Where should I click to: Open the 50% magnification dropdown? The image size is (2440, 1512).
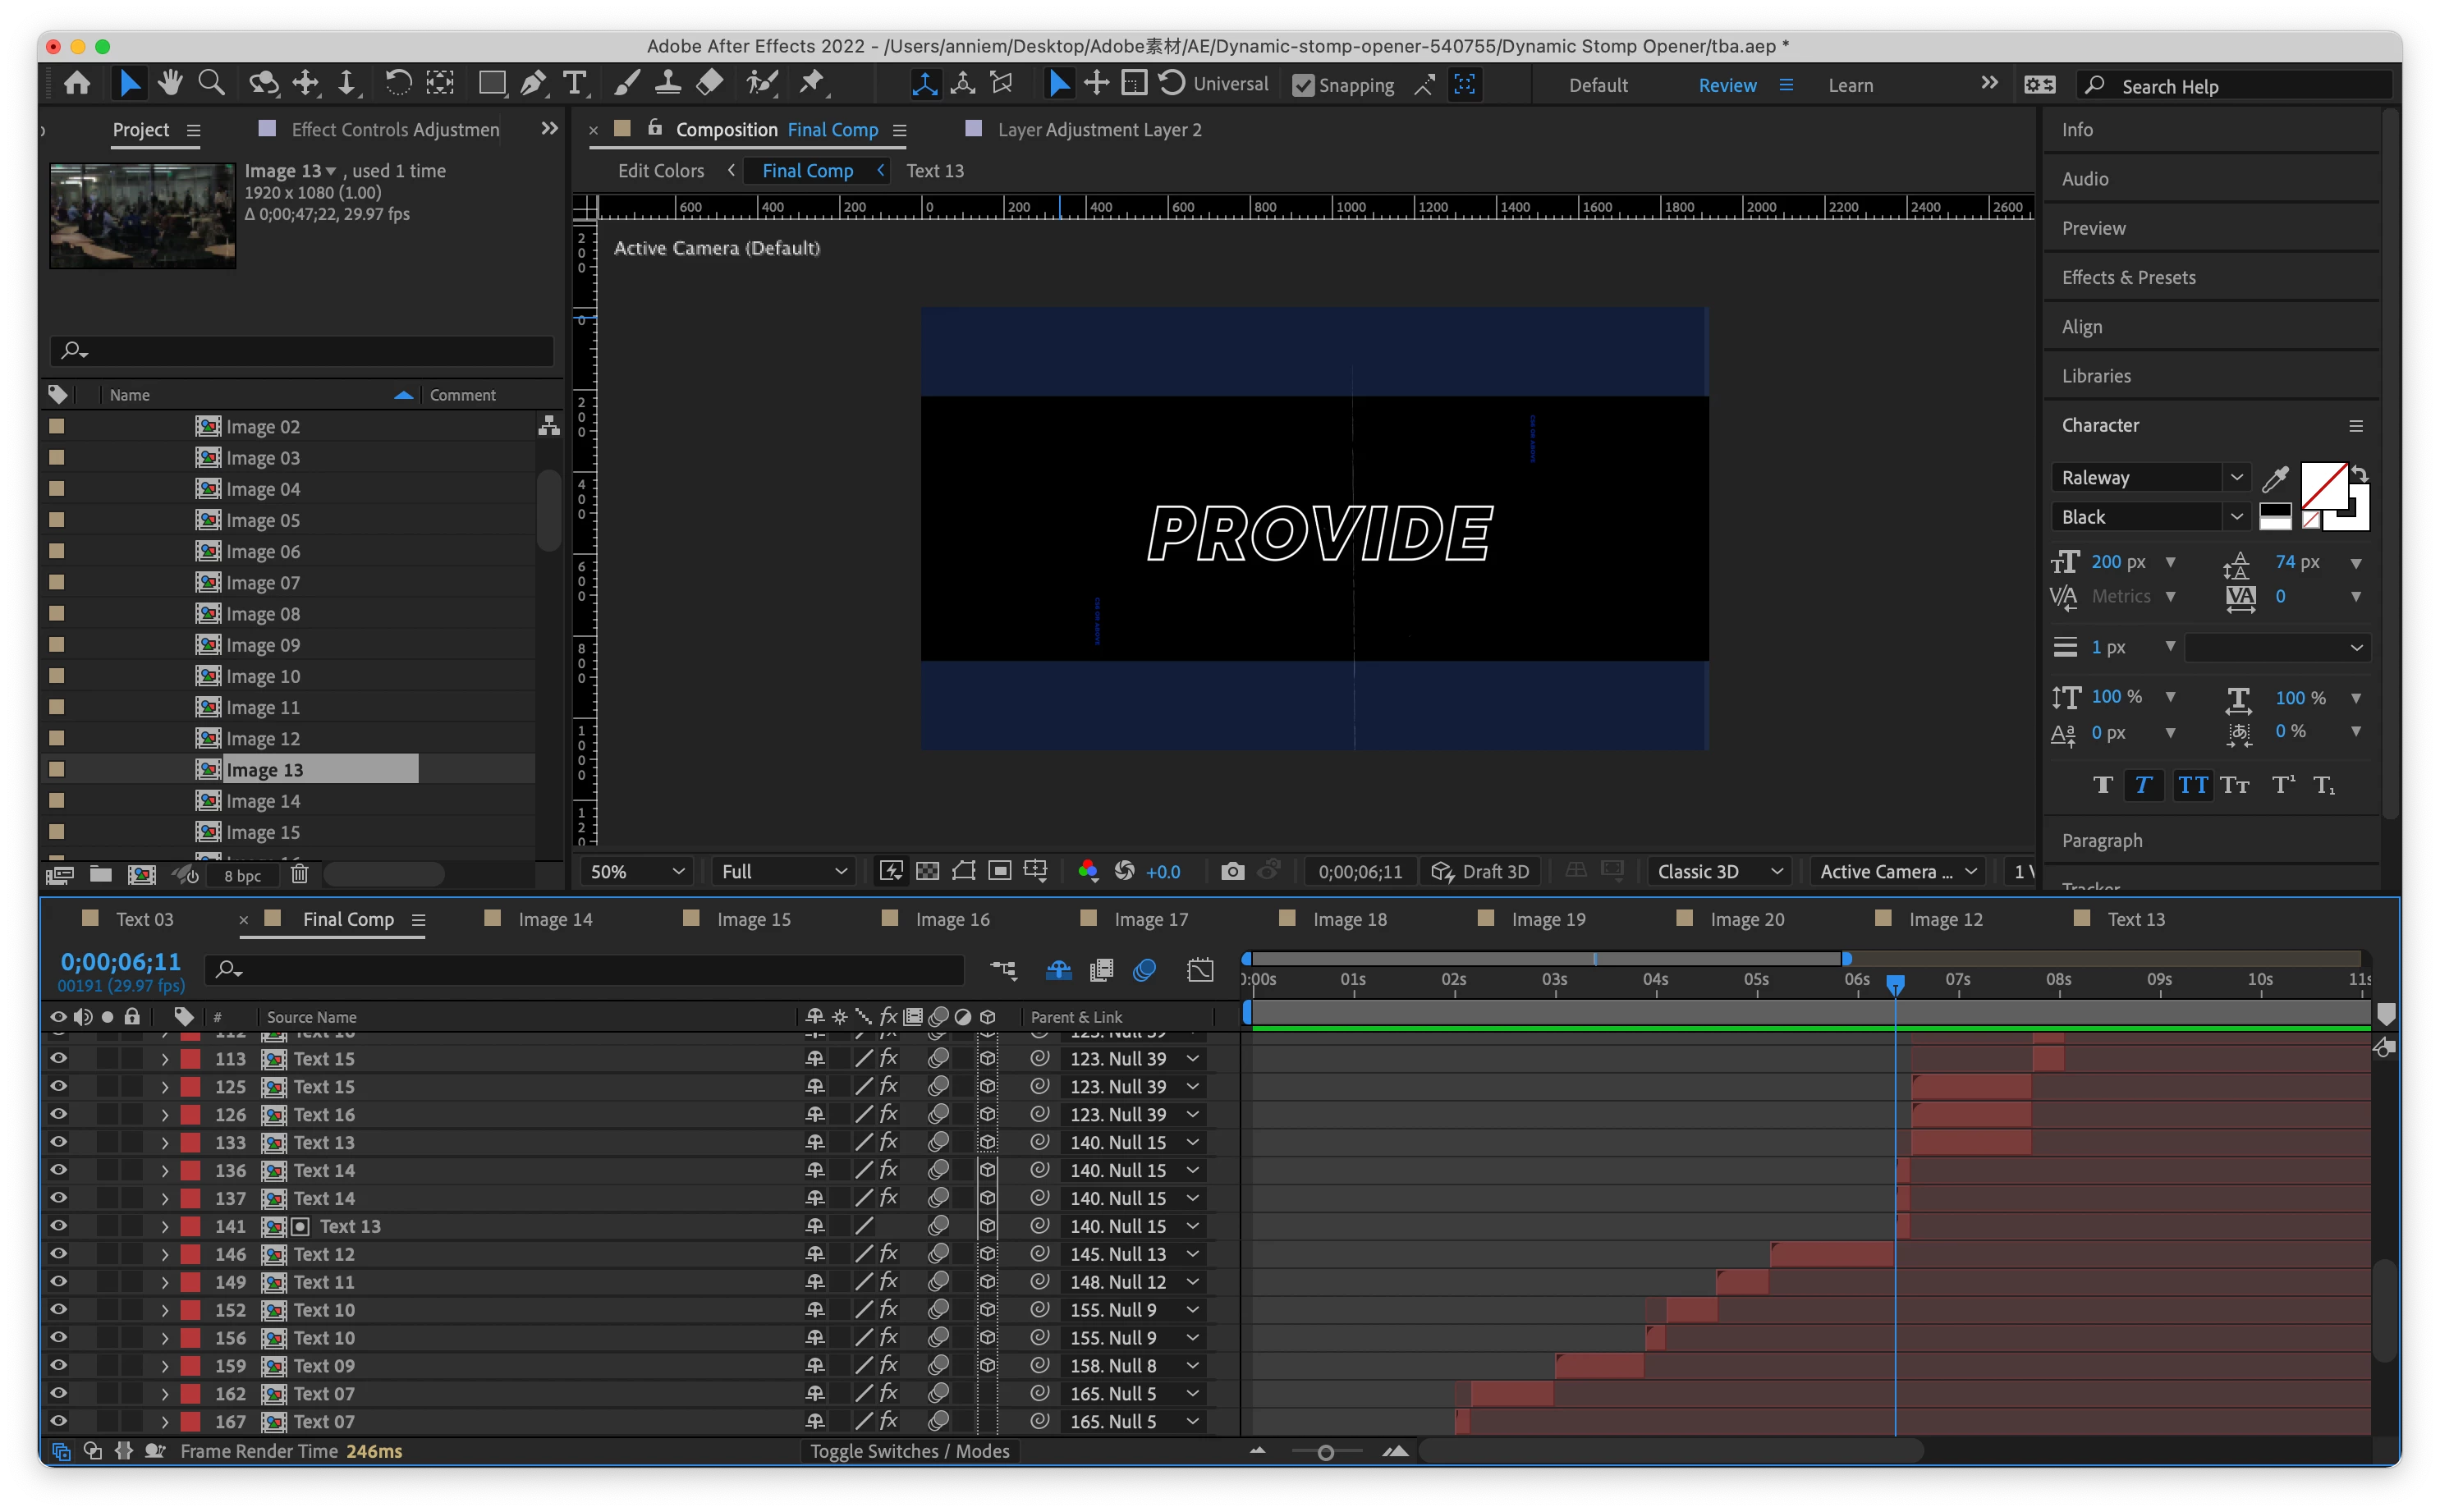(x=637, y=871)
